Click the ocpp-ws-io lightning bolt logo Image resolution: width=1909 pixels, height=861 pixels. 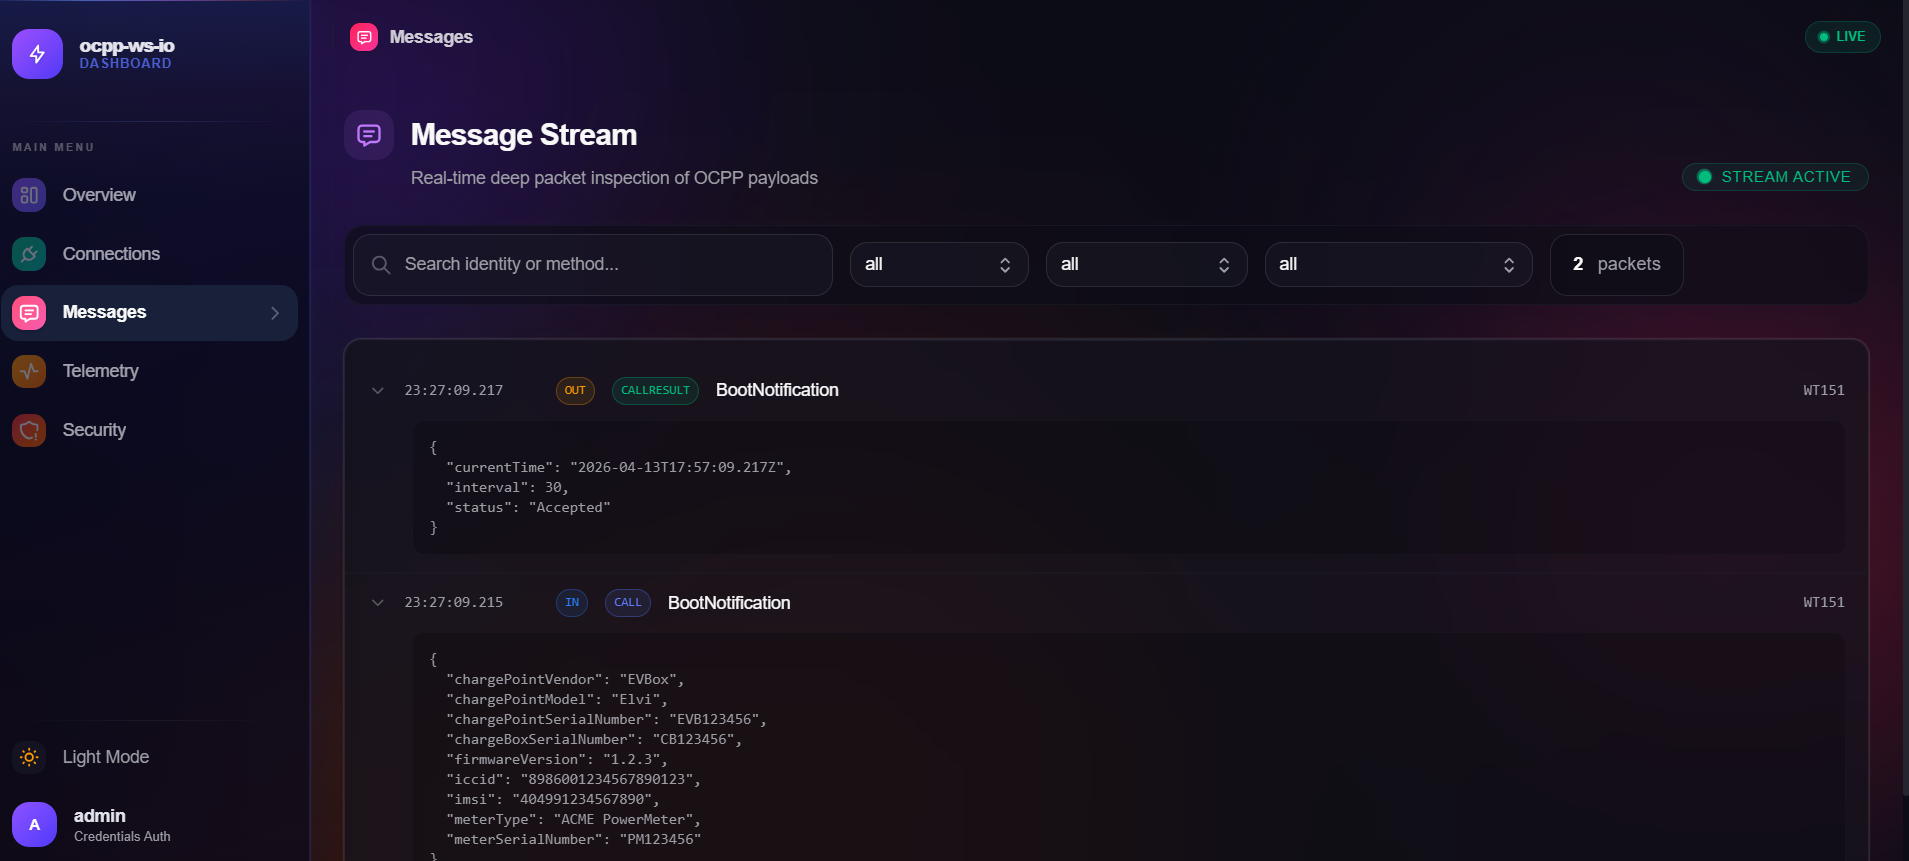point(37,54)
